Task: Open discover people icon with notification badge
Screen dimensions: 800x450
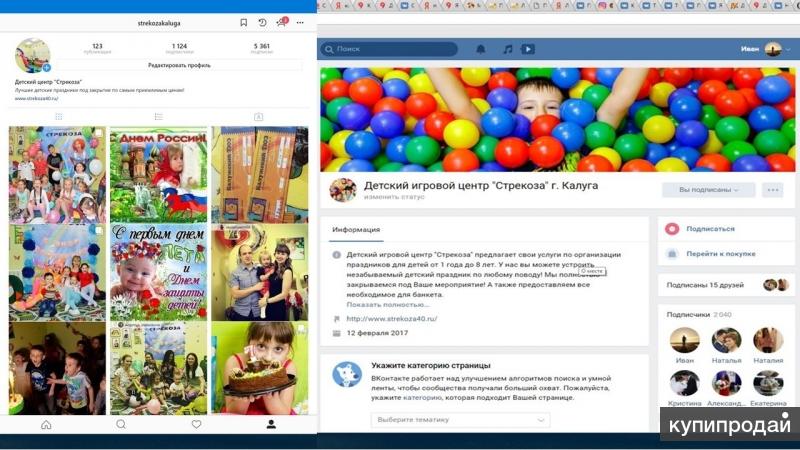Action: click(x=282, y=22)
